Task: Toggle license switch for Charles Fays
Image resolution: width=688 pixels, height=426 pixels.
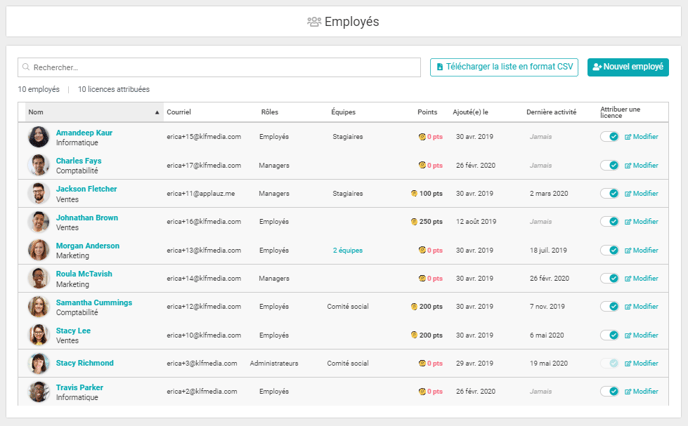Action: [609, 165]
